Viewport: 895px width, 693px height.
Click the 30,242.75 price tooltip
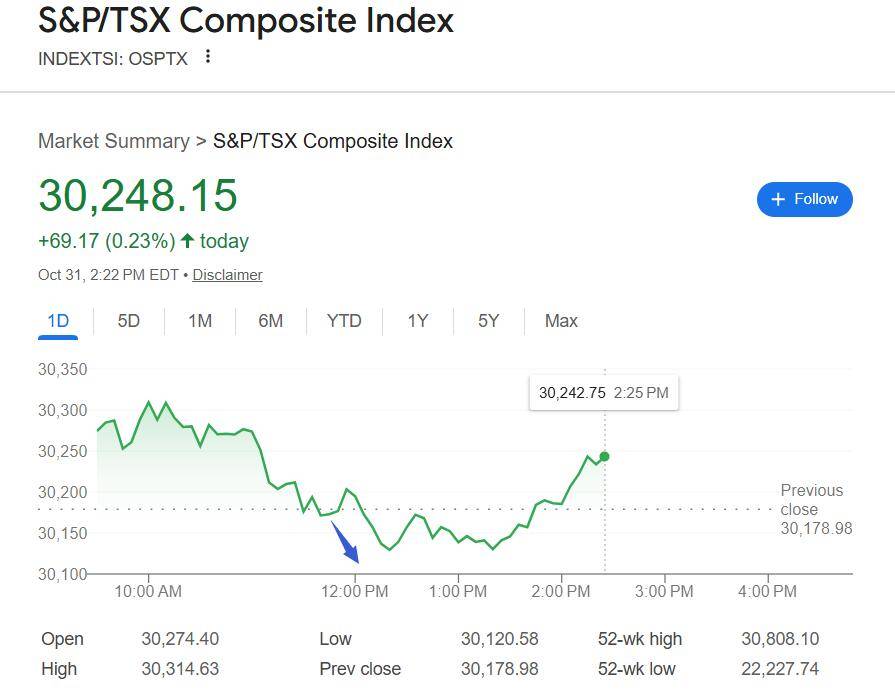pos(603,393)
